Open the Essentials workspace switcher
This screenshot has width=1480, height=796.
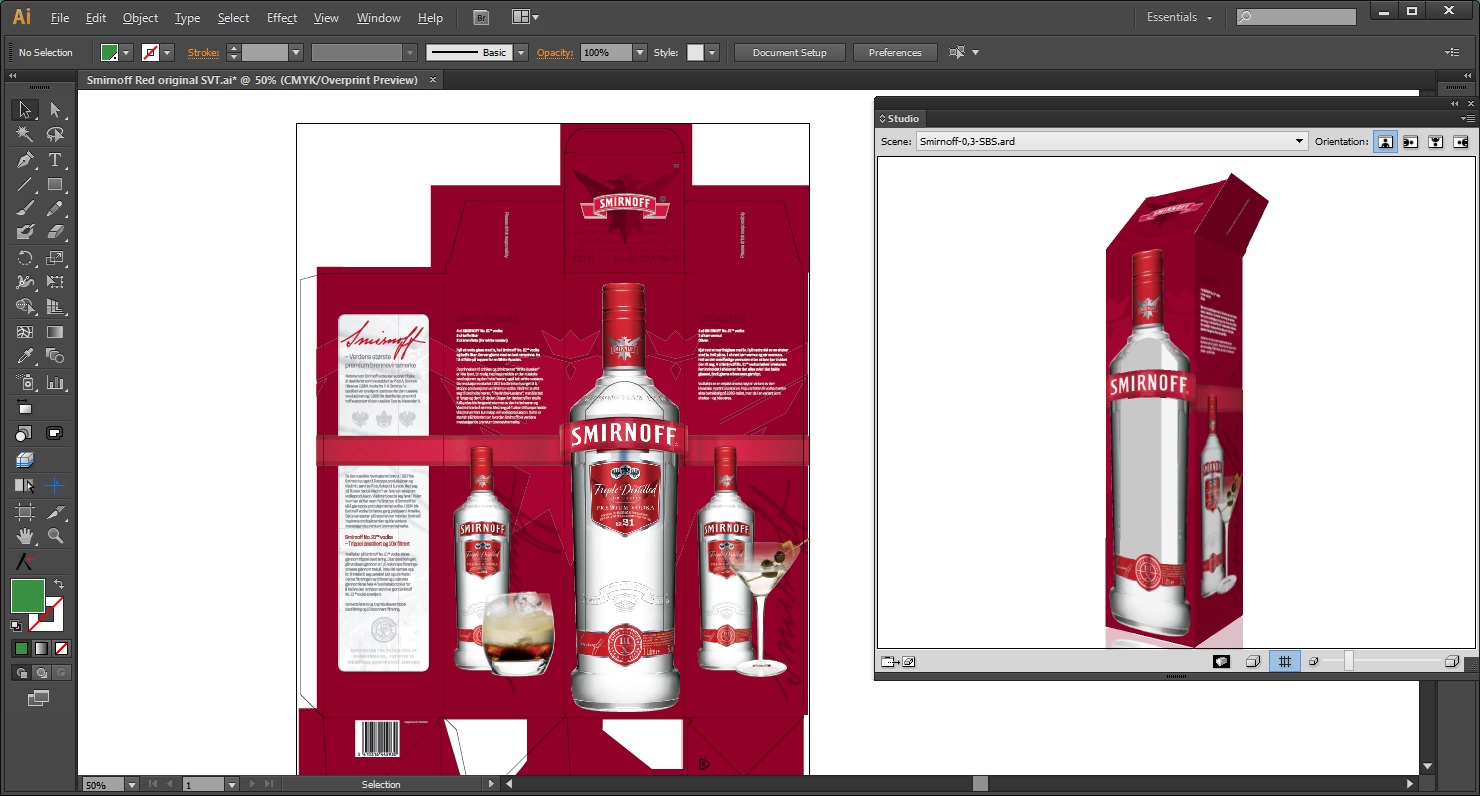[1180, 17]
